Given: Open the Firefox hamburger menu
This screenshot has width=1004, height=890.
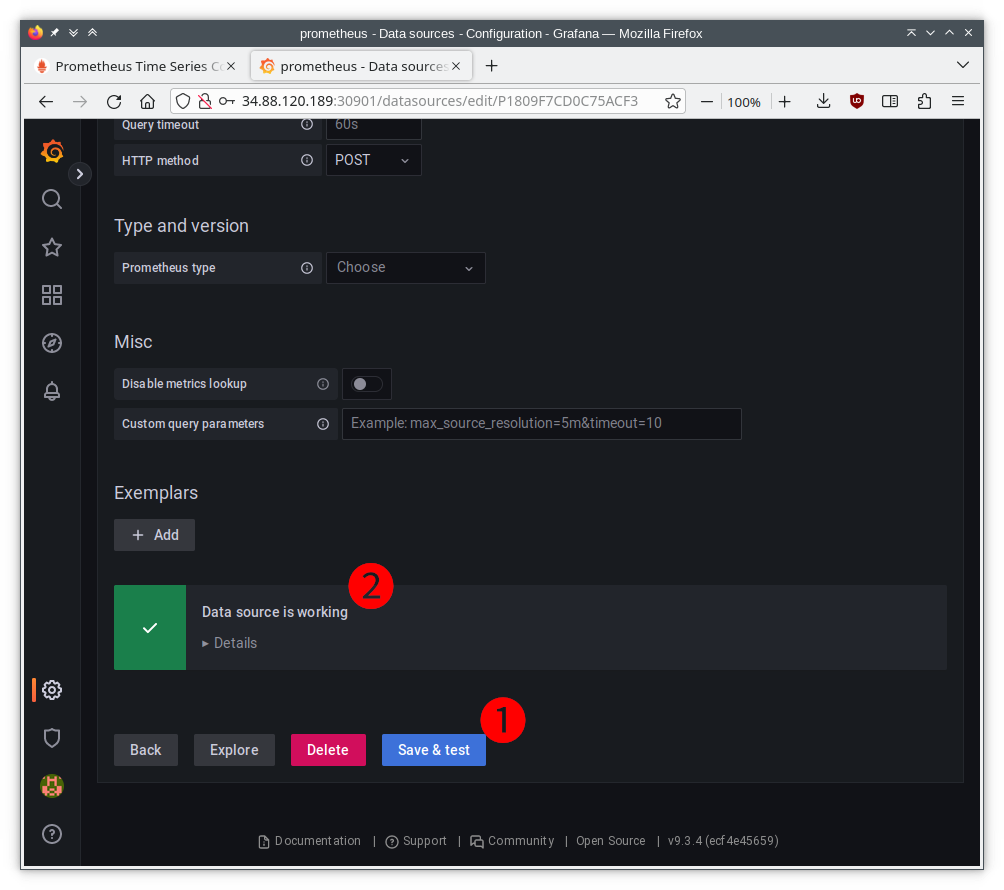Looking at the screenshot, I should tap(958, 101).
